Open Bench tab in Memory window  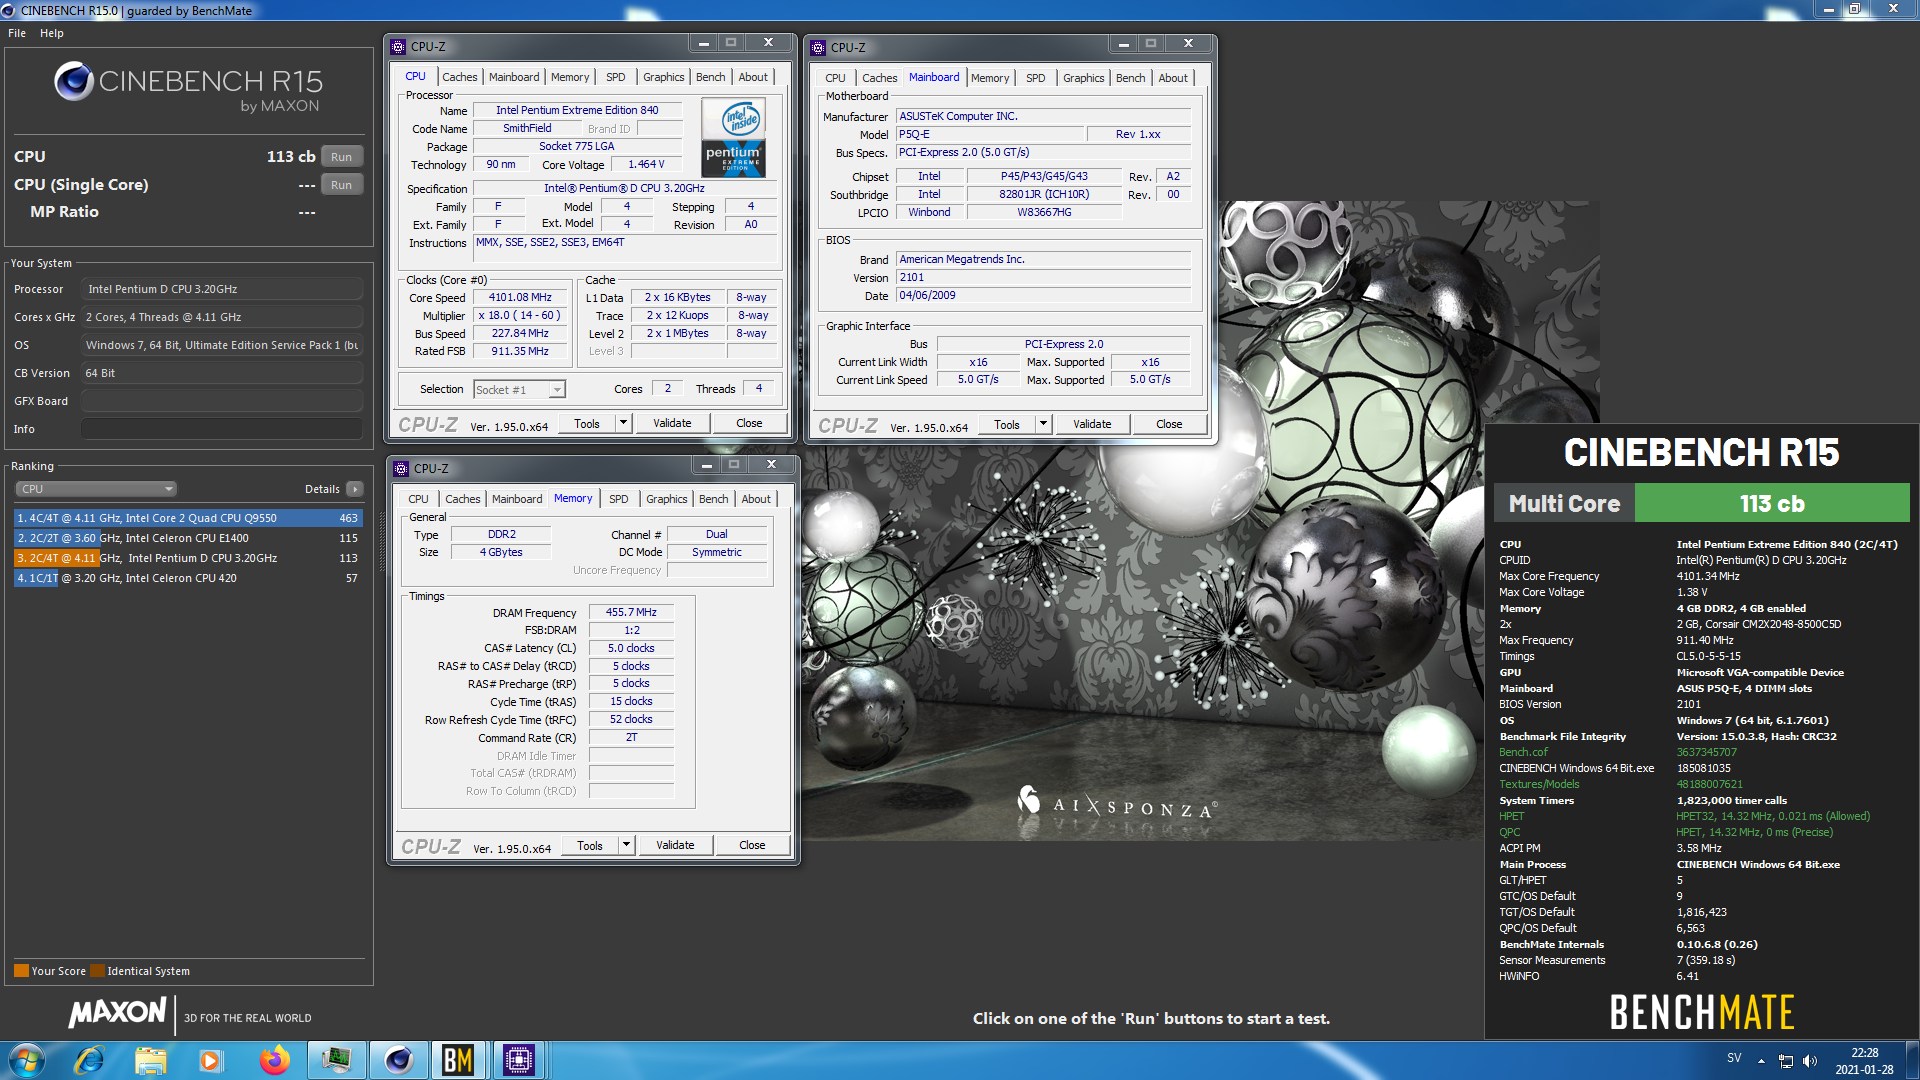714,499
